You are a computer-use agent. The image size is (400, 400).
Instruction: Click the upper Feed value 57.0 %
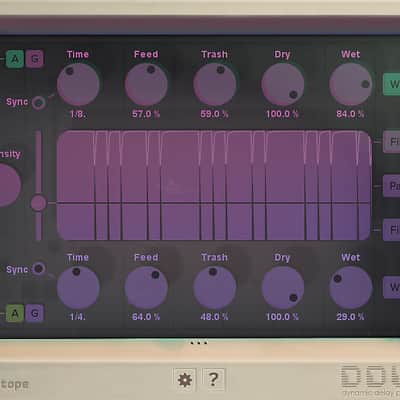(x=146, y=114)
